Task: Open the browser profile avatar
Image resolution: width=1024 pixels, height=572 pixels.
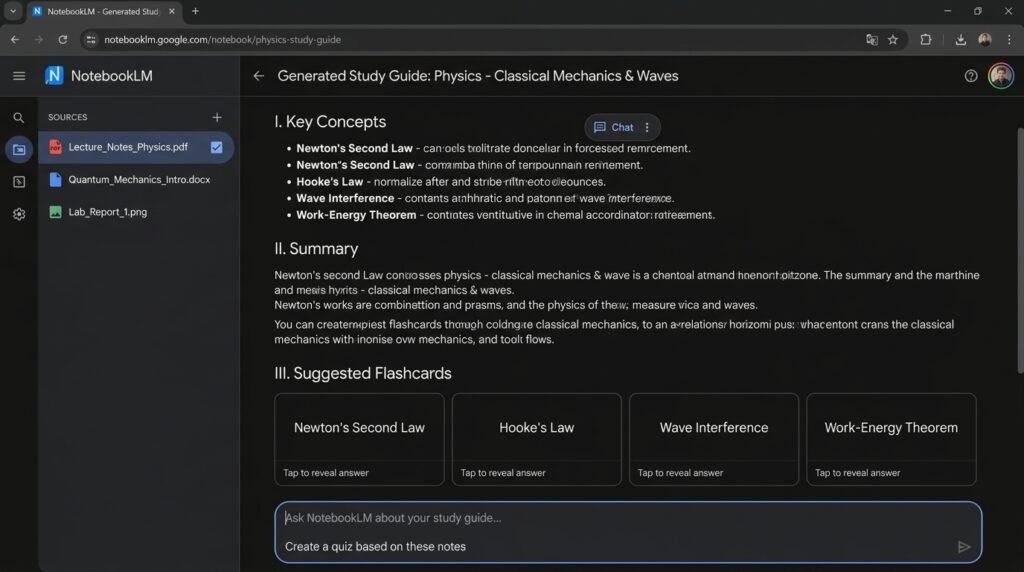Action: point(985,40)
